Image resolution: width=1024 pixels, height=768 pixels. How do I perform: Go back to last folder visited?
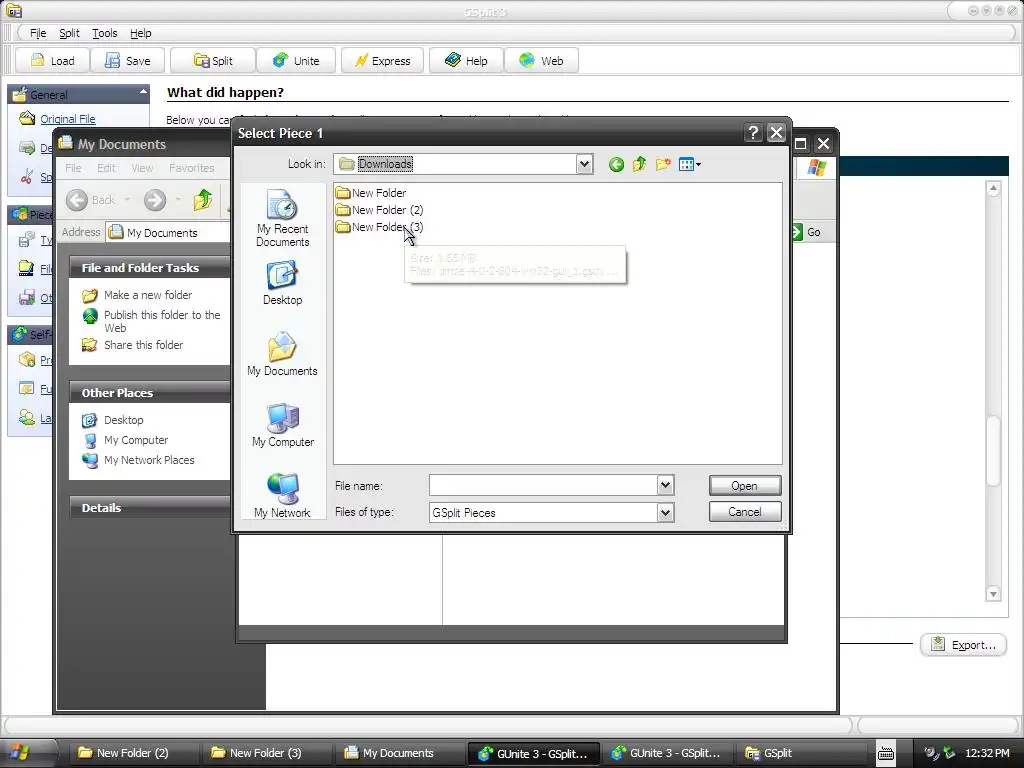[x=616, y=165]
